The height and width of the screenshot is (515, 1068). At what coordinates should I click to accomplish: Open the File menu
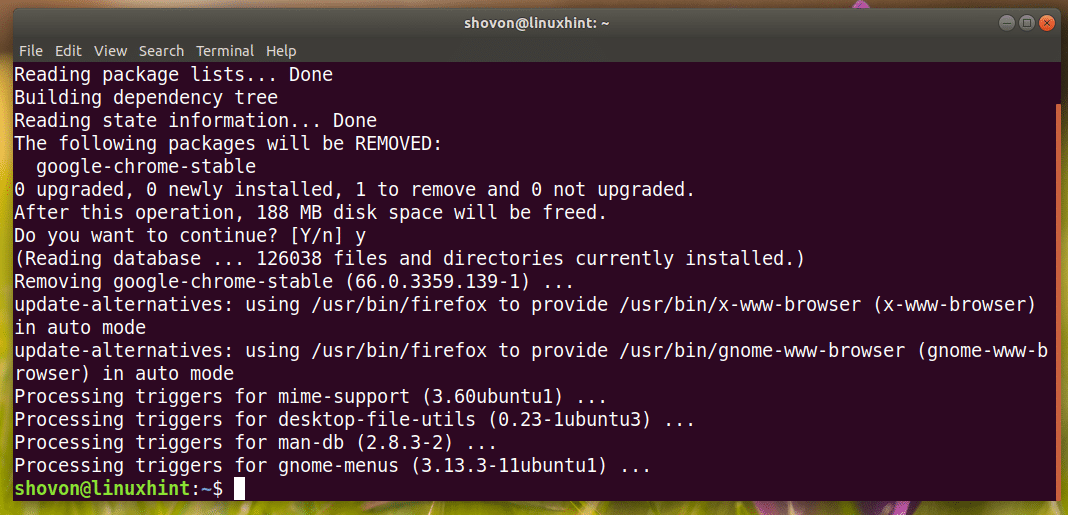30,50
